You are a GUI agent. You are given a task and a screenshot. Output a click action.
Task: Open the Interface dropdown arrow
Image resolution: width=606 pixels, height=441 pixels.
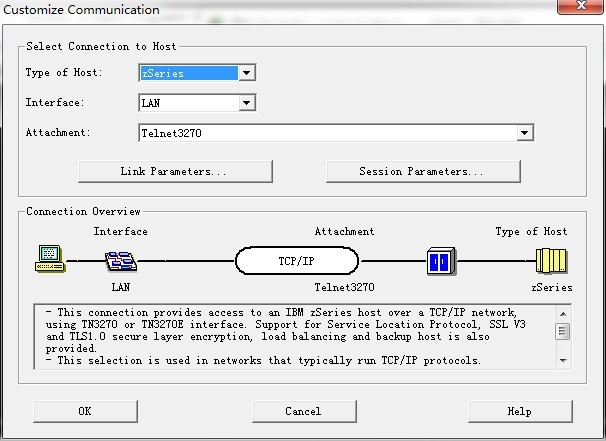[247, 103]
